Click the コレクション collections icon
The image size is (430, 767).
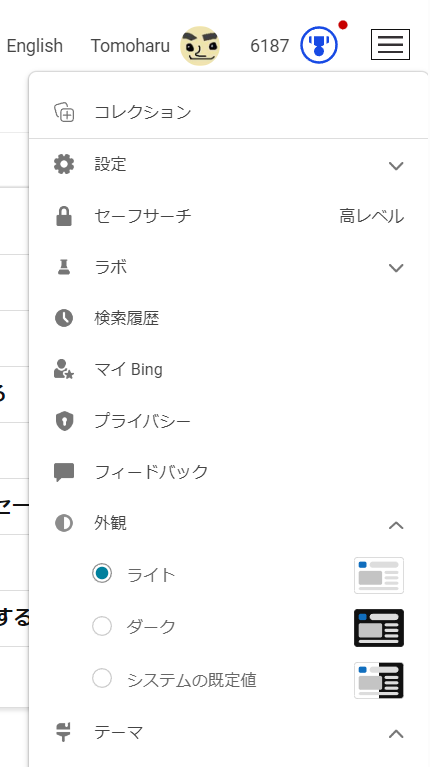[64, 113]
